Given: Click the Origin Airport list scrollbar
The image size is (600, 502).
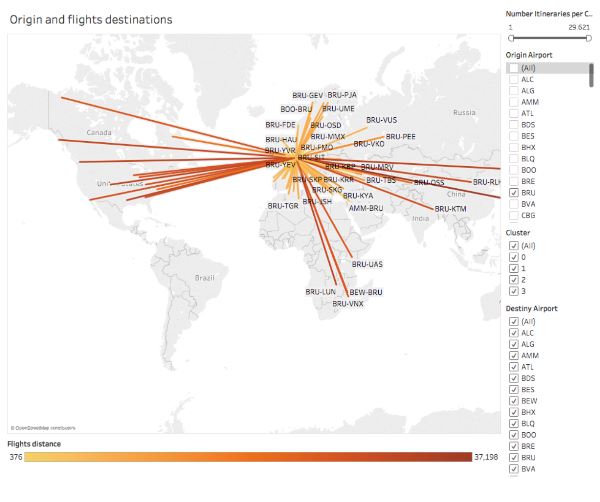Looking at the screenshot, I should click(x=591, y=75).
